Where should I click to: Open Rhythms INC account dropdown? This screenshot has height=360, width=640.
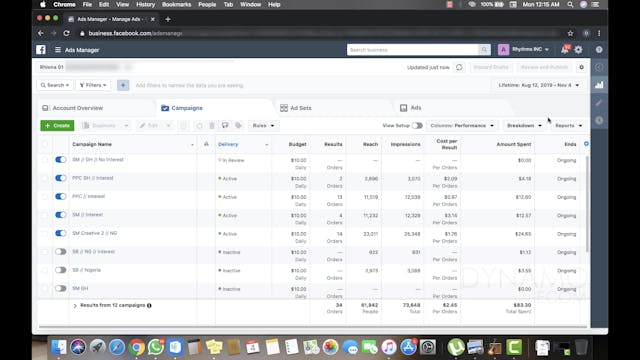[x=530, y=49]
